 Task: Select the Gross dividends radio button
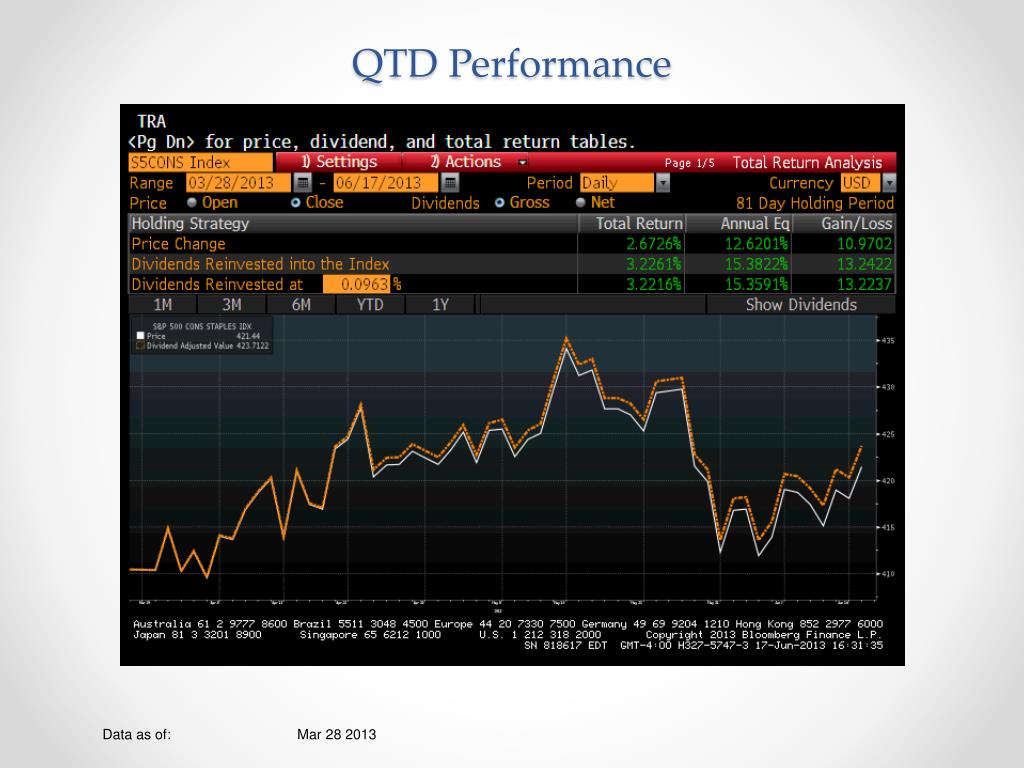500,202
